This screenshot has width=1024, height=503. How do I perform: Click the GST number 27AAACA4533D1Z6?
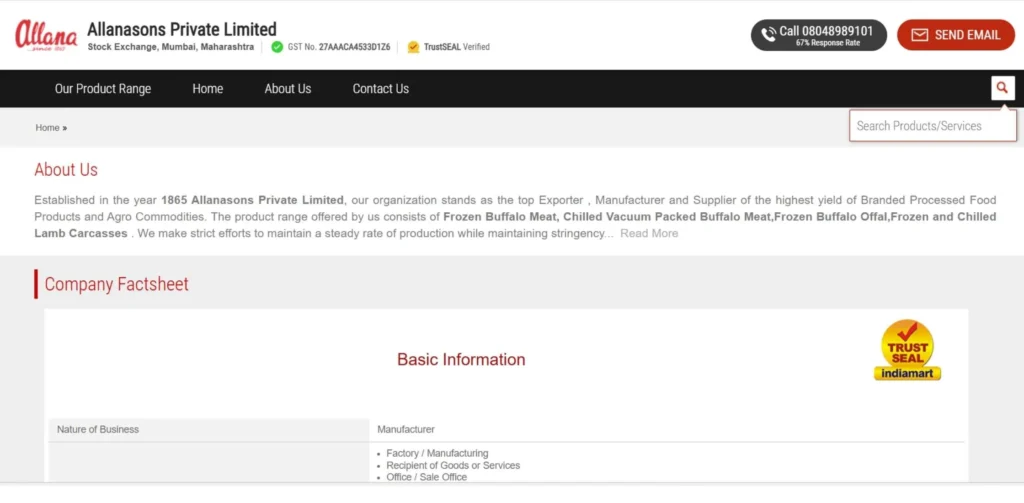click(354, 47)
